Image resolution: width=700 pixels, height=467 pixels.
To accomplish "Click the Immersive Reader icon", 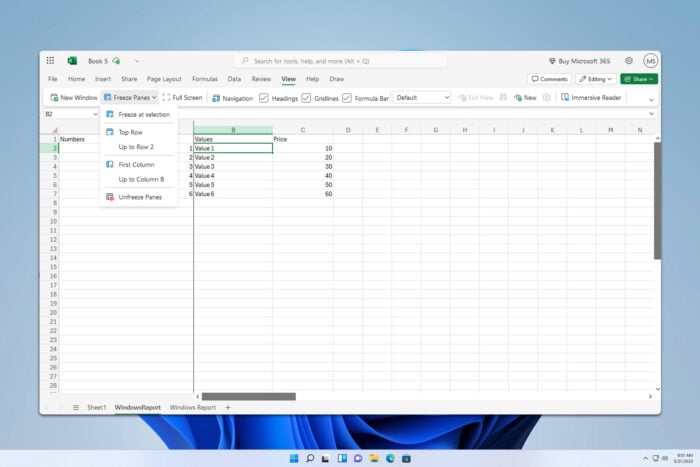I will tap(565, 97).
